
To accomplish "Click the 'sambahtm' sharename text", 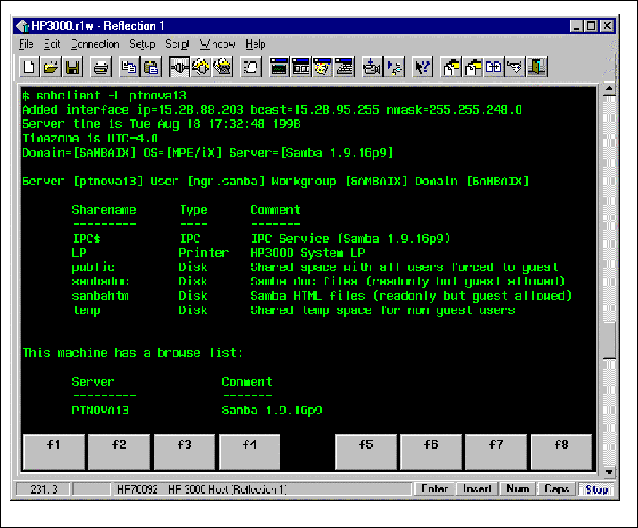I will click(x=100, y=296).
